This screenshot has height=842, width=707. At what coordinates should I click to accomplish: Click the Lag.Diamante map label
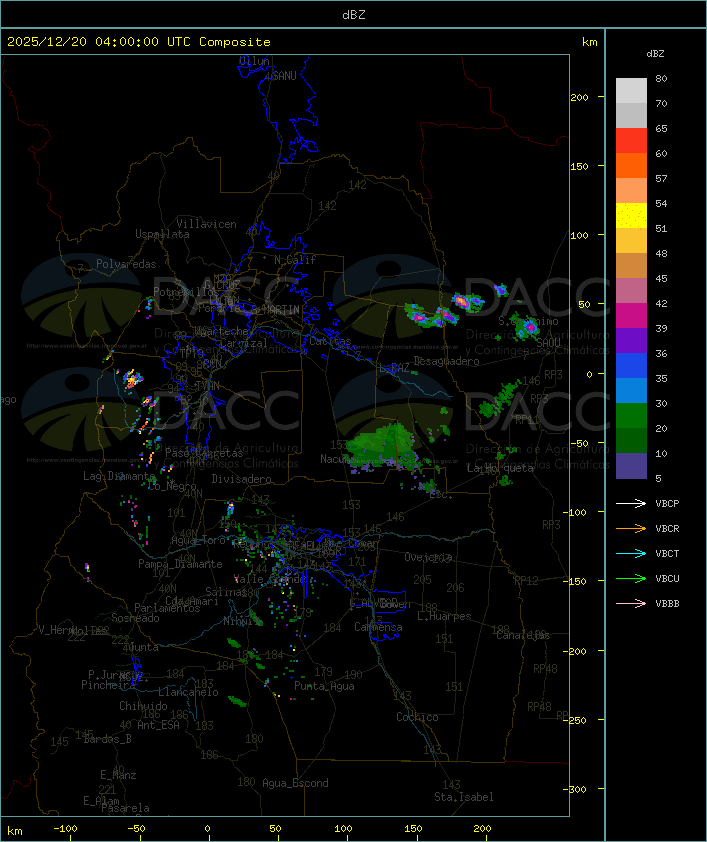tap(119, 476)
